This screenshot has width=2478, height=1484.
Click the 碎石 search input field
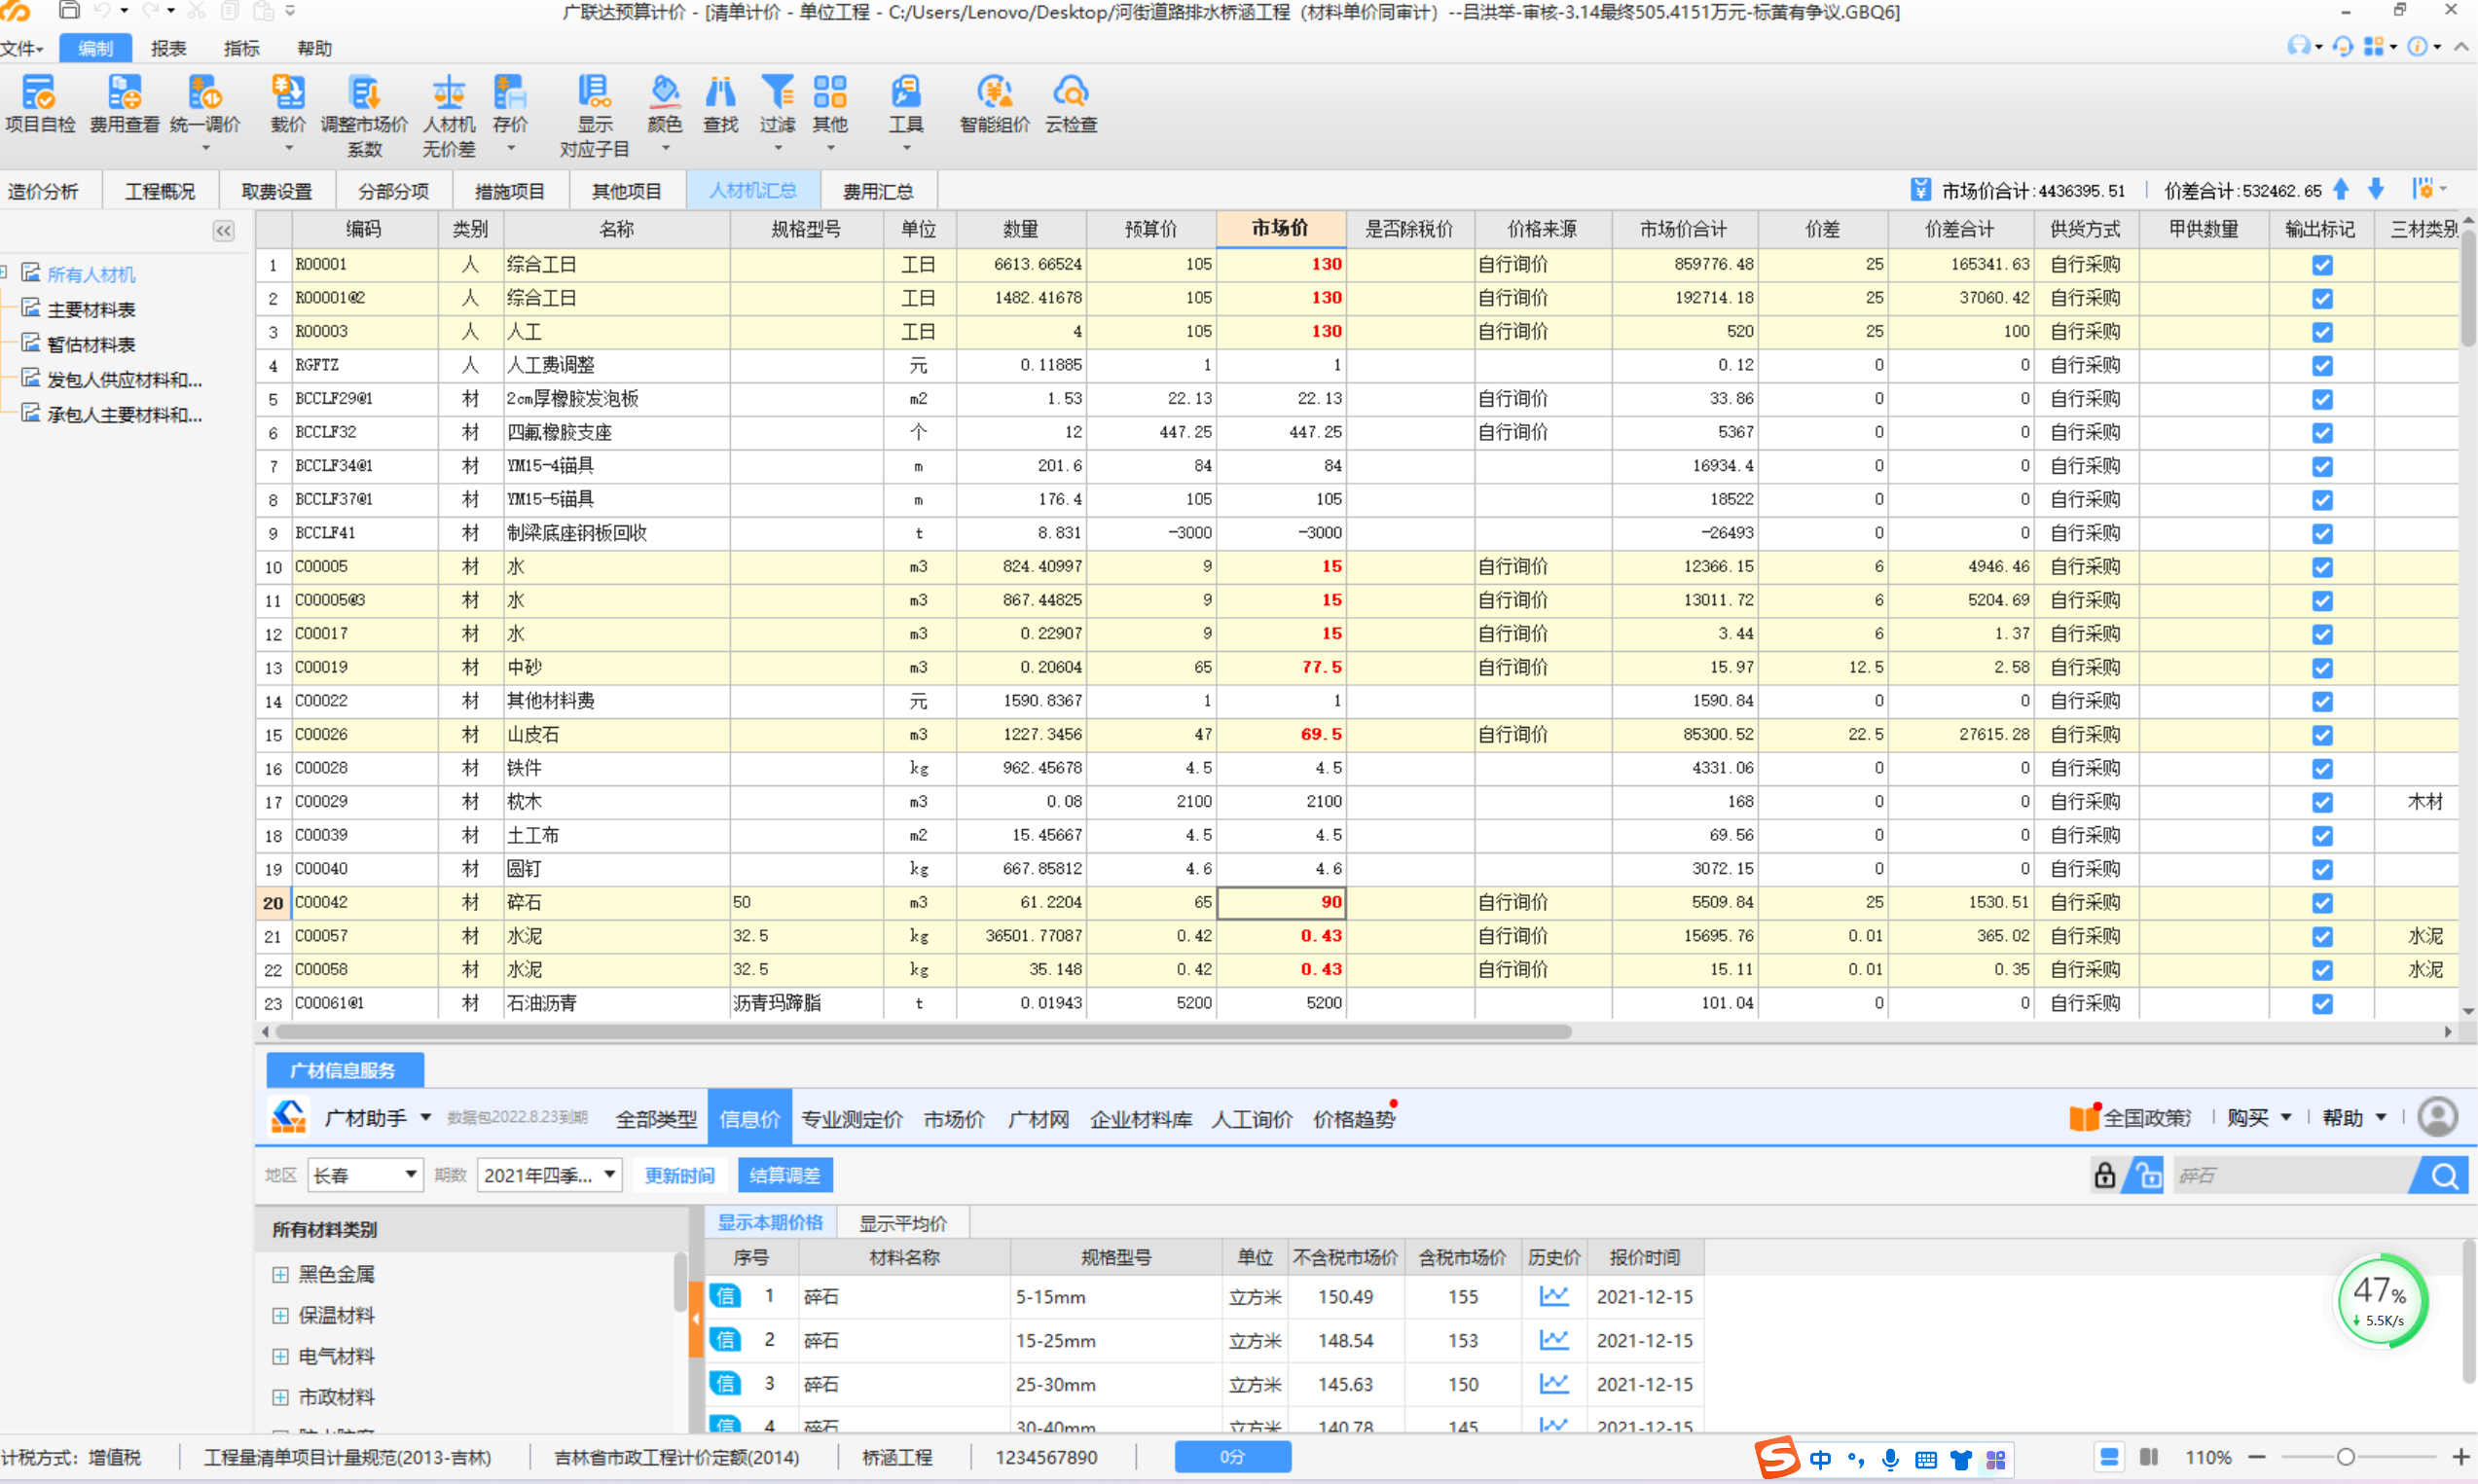coord(2290,1175)
